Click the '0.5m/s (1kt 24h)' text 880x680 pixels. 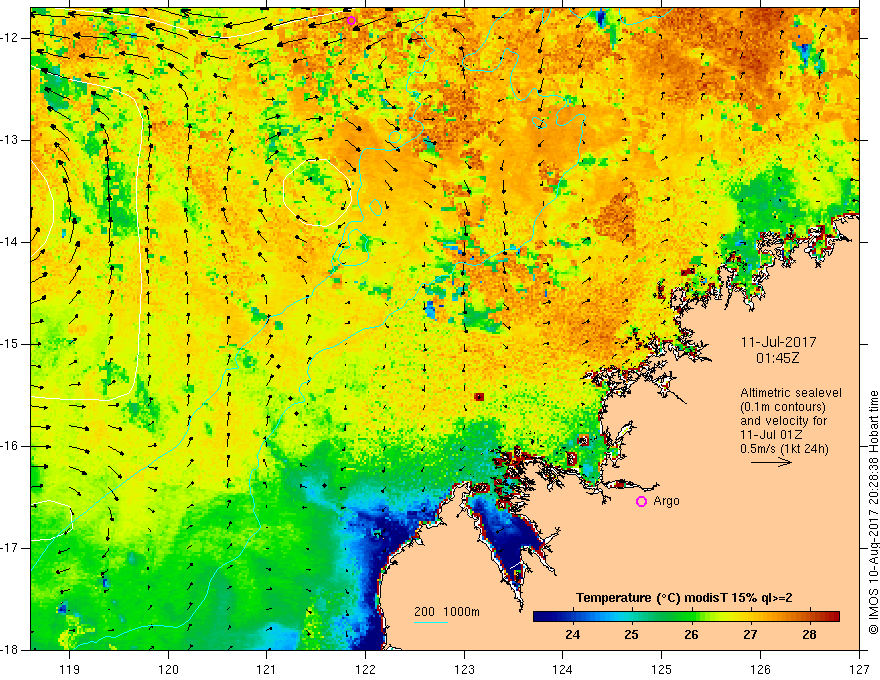[784, 449]
